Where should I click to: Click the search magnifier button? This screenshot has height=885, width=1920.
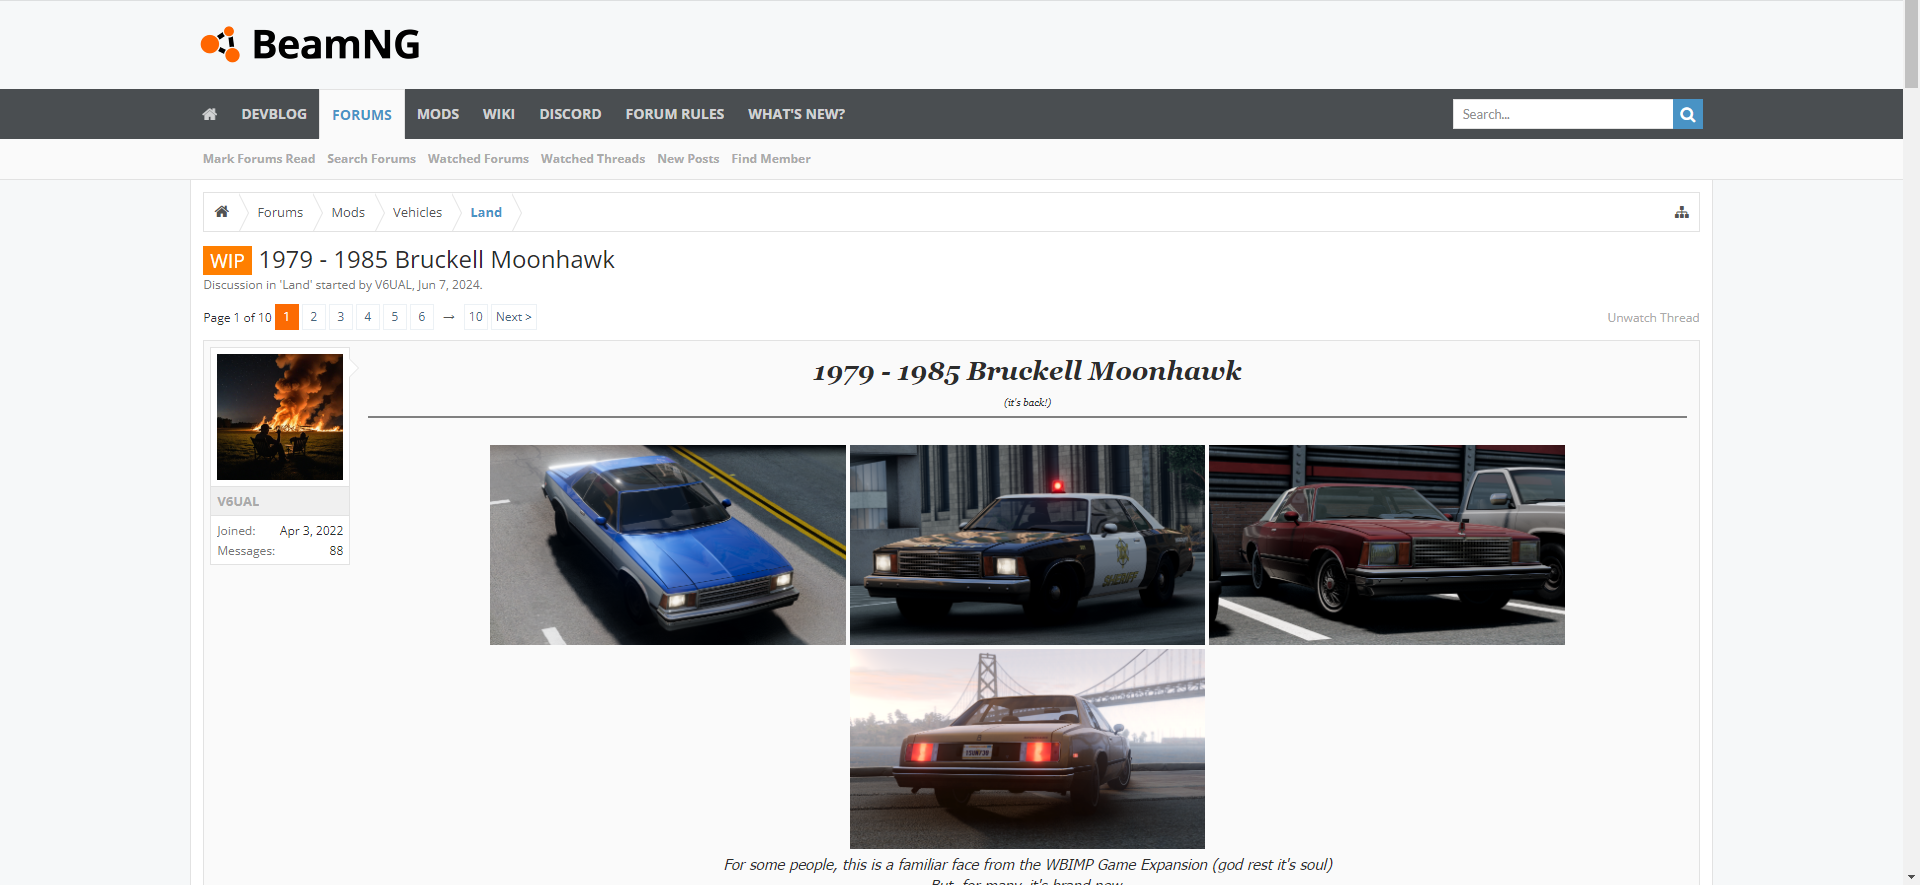(x=1687, y=114)
